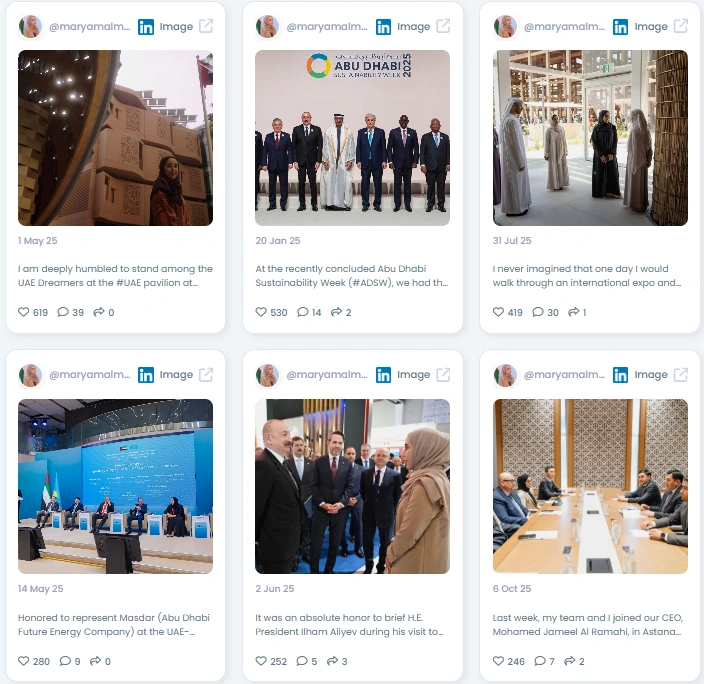
Task: Click @maryamalm handle on 31 Jul 25 post
Action: [x=564, y=26]
